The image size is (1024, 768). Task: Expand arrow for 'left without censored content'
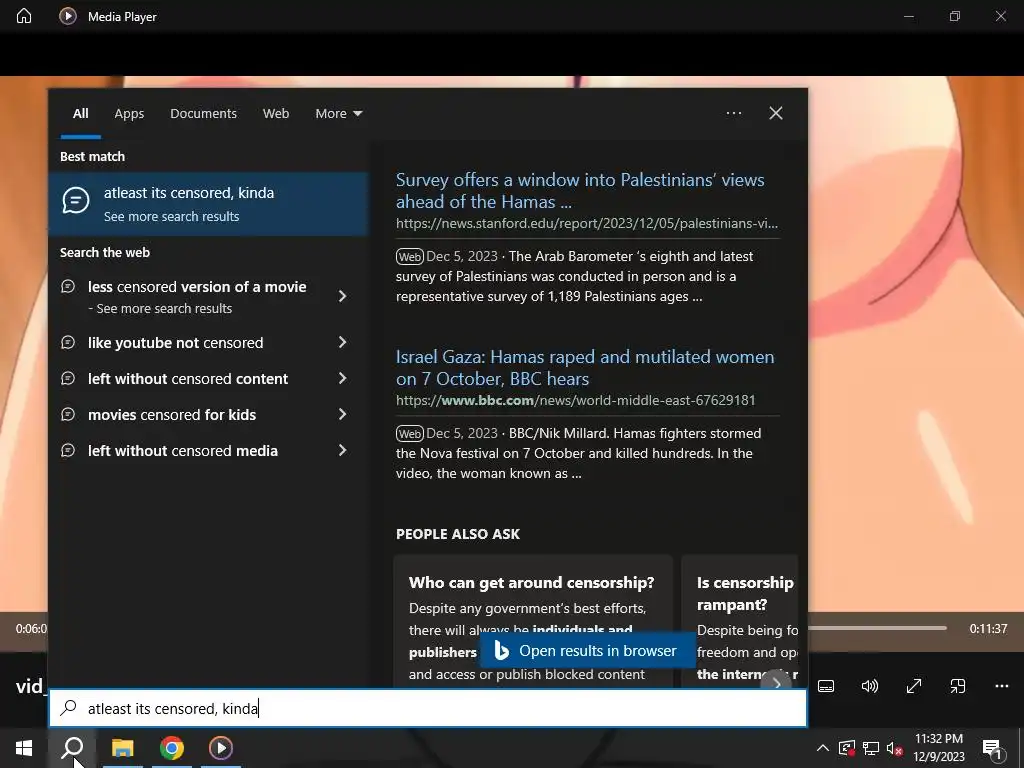342,378
